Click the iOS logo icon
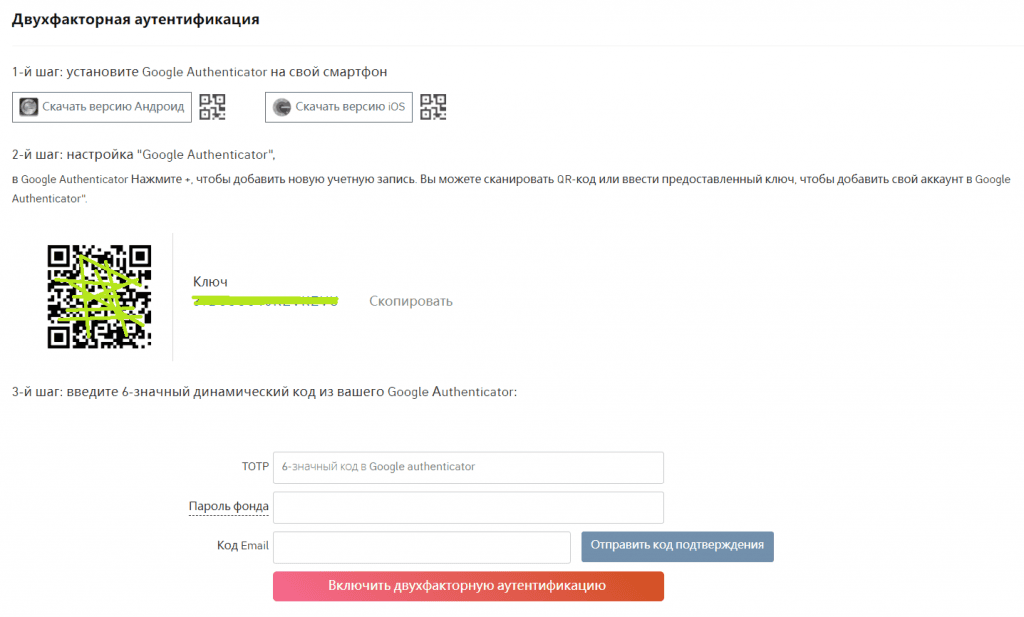Screen dimensions: 1024x617 coord(281,107)
